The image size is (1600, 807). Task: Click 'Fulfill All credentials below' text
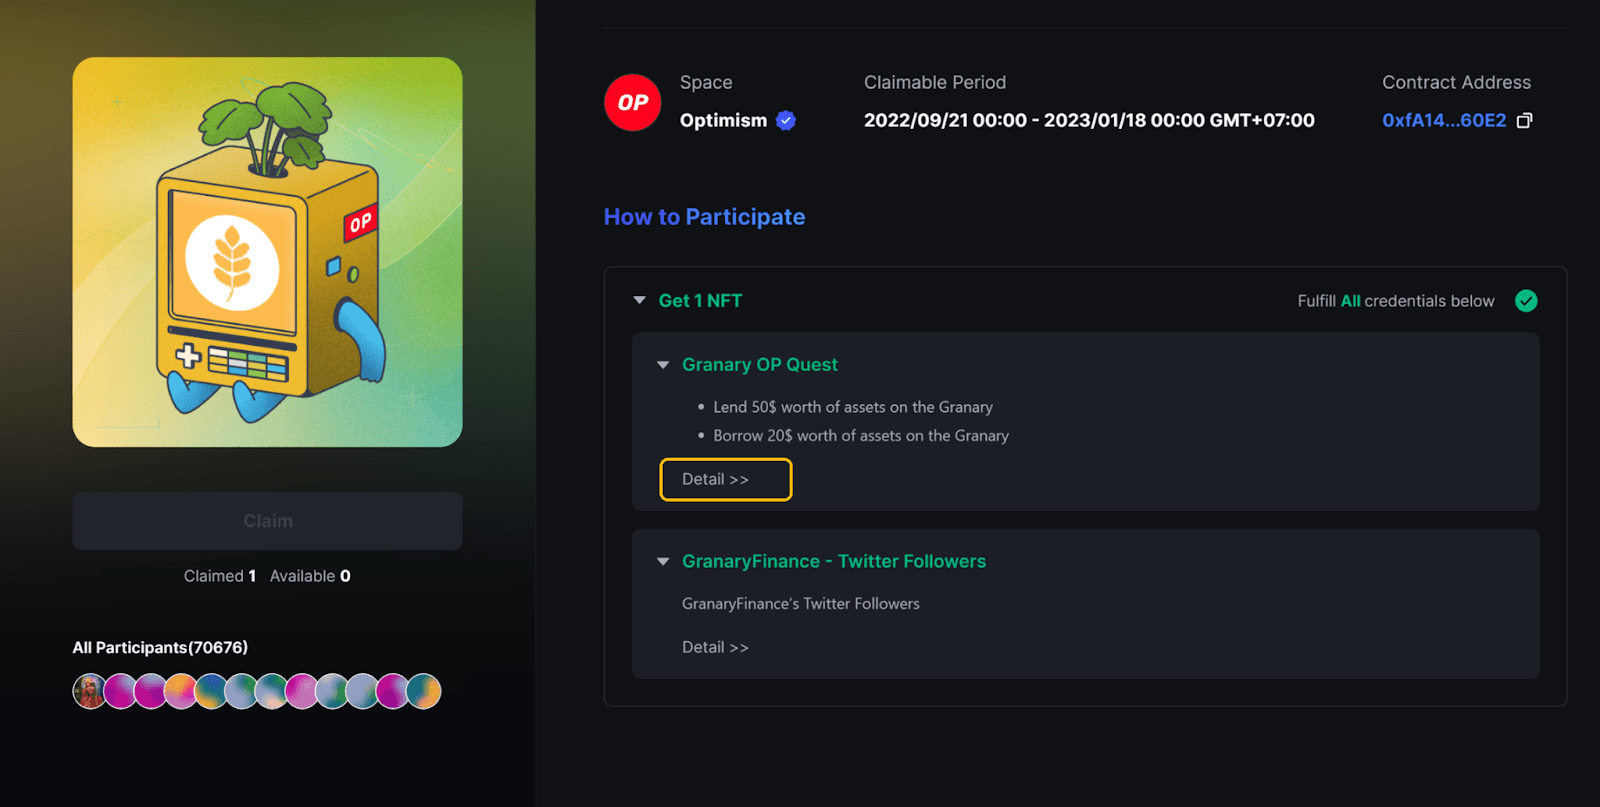[x=1396, y=301]
